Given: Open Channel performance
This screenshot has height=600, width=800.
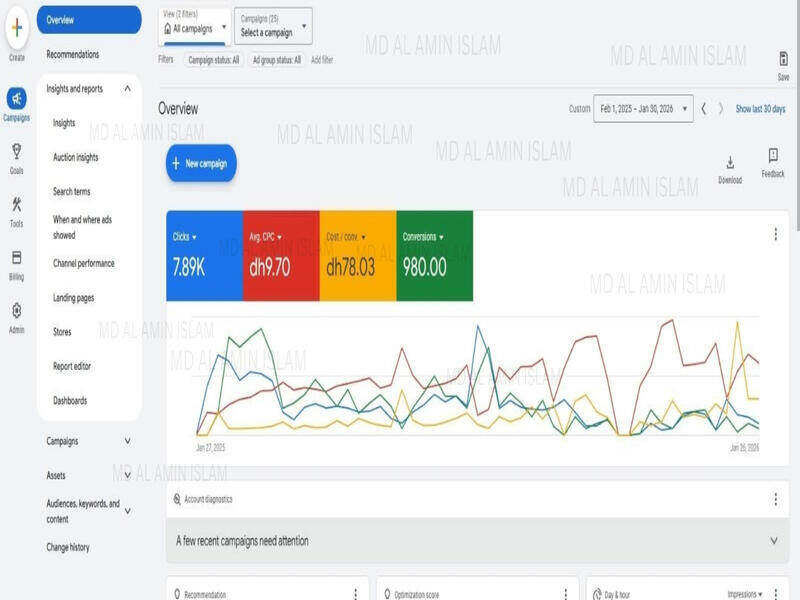Looking at the screenshot, I should [x=84, y=263].
